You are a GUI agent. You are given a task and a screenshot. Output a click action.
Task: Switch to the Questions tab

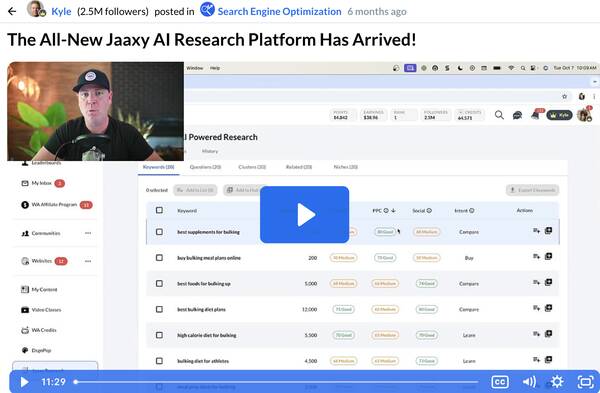(x=205, y=167)
